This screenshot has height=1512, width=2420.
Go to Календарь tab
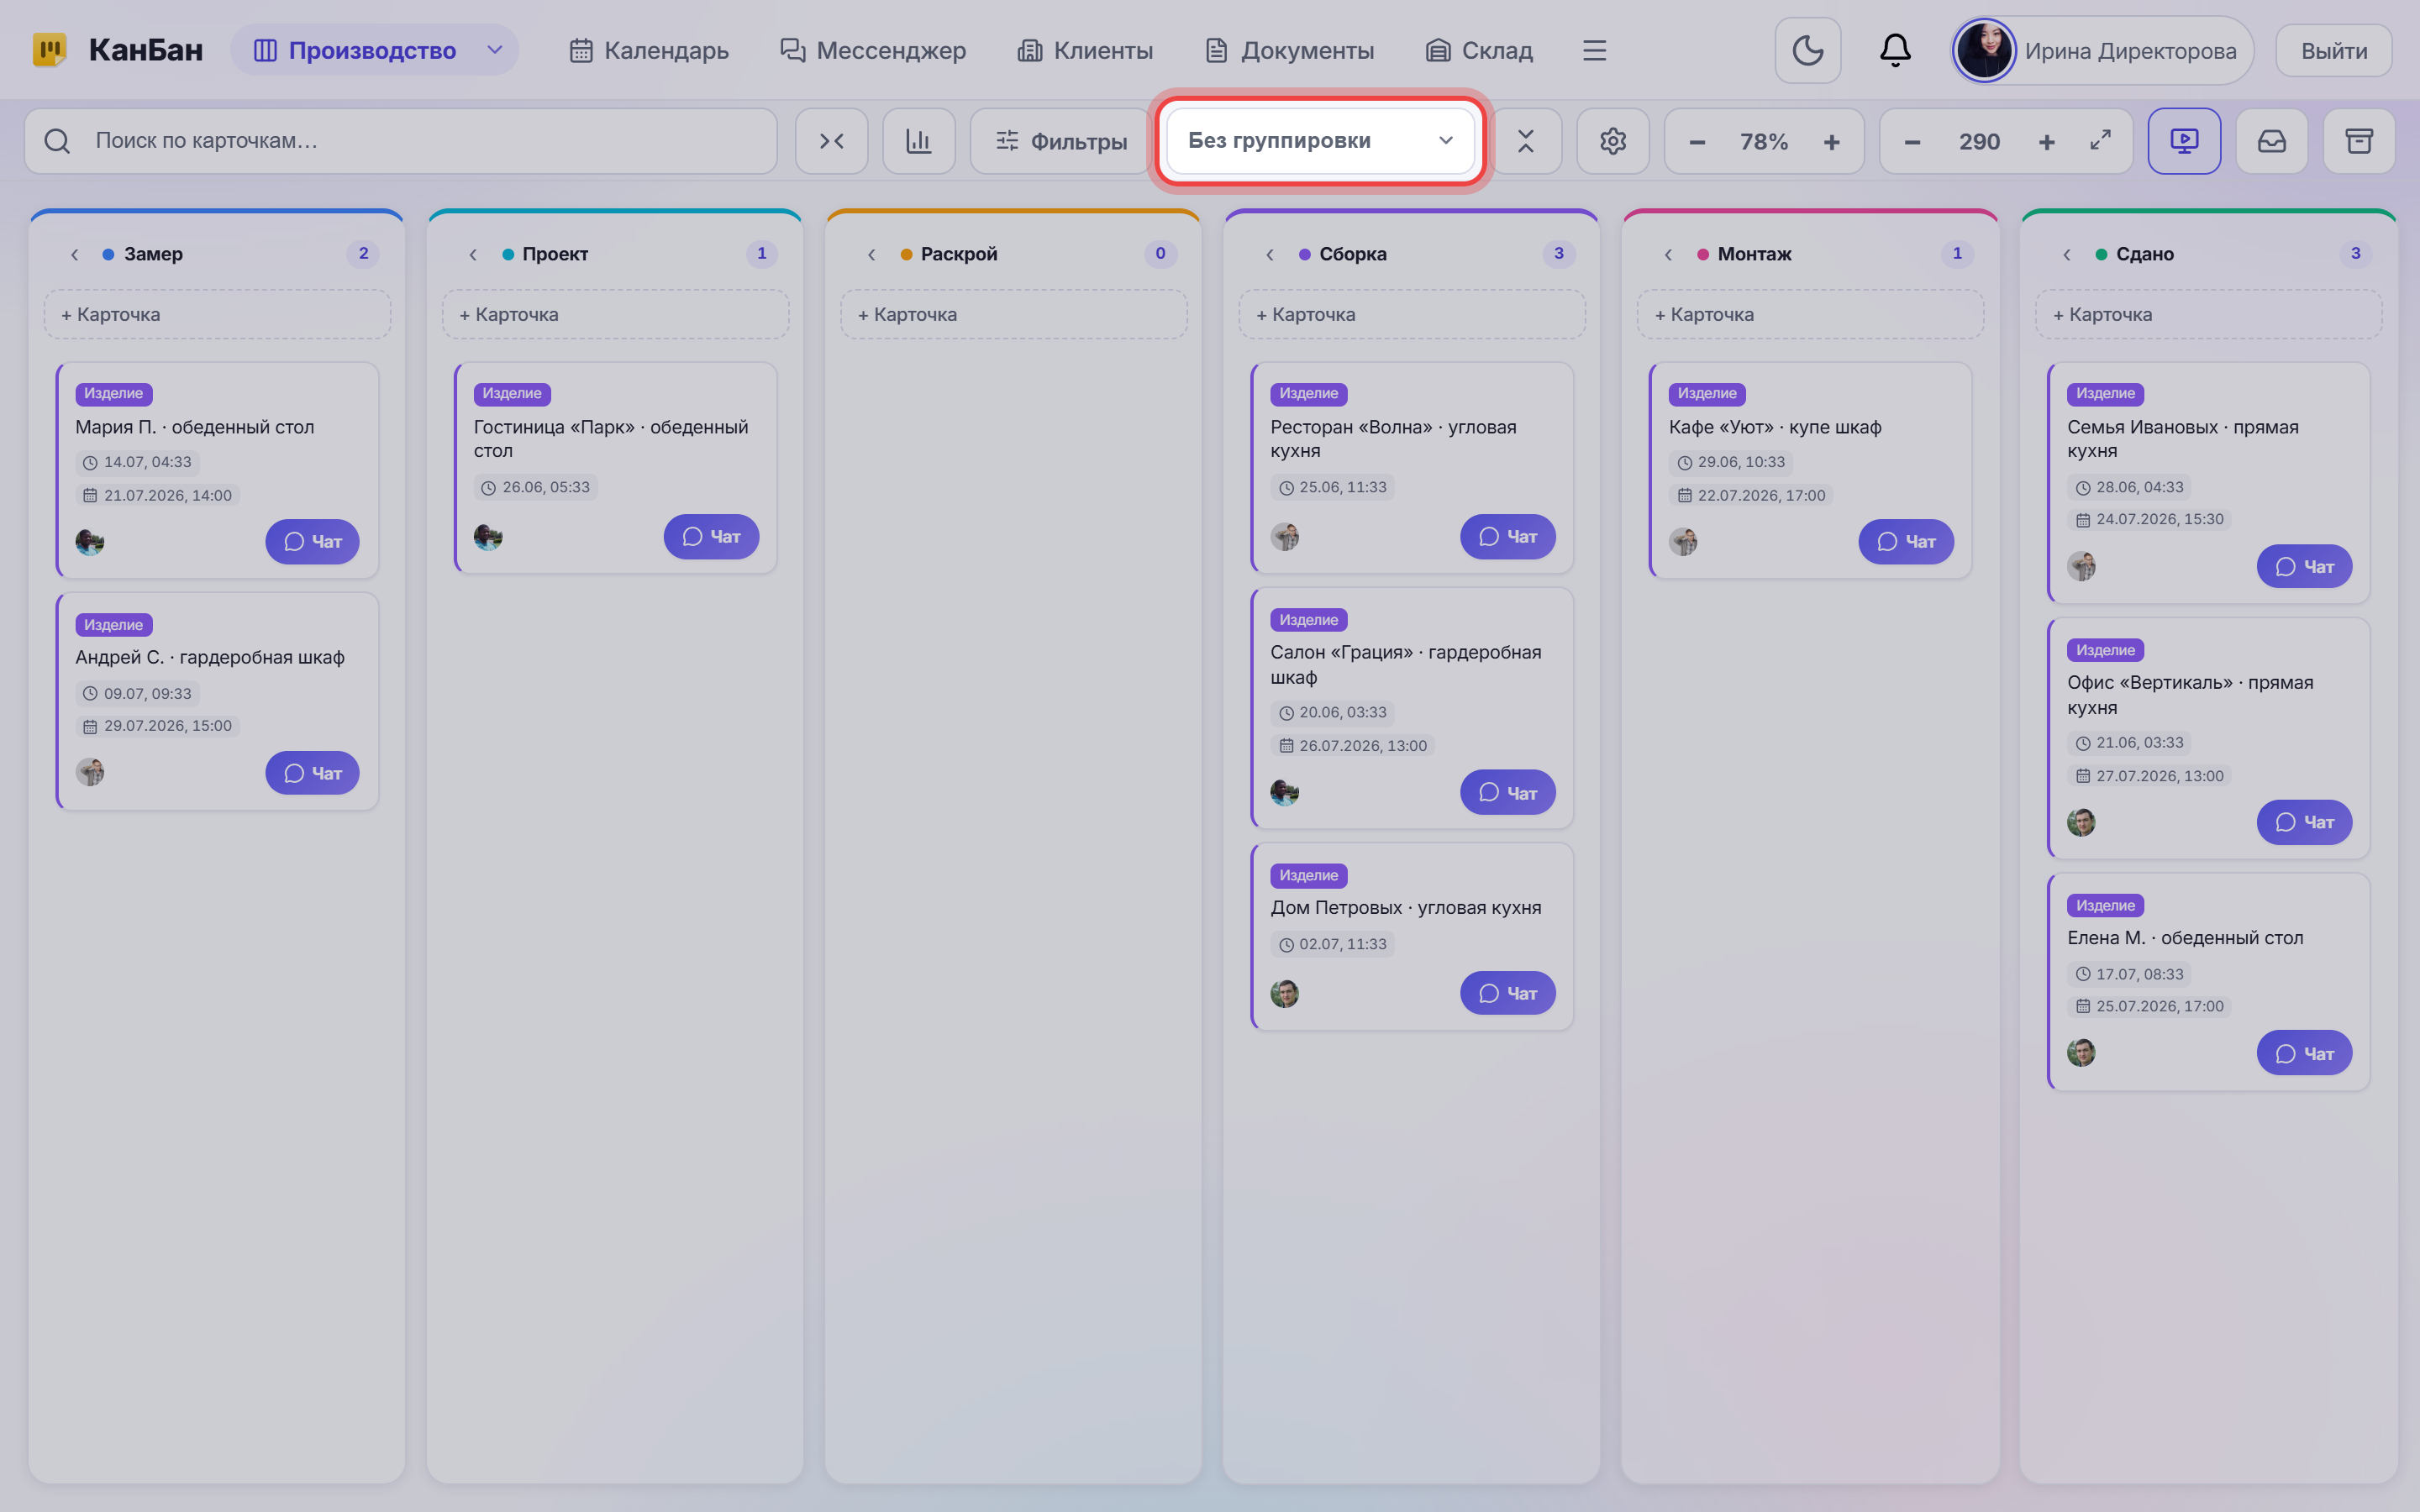649,50
